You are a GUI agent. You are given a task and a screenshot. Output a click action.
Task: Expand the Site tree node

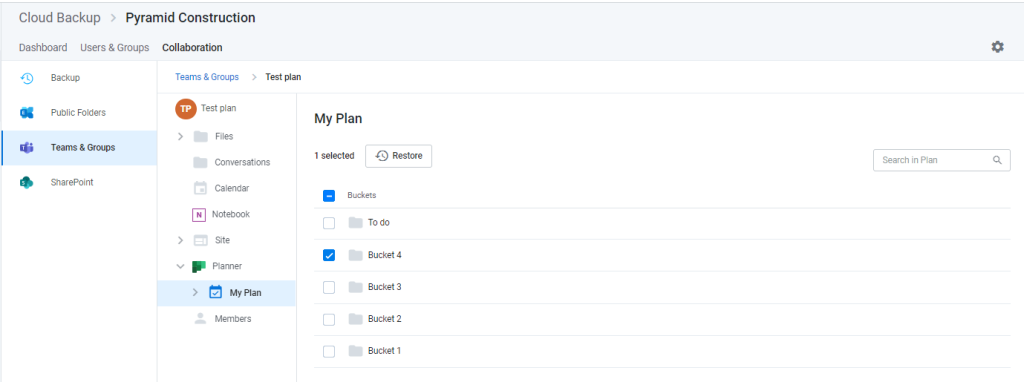(181, 240)
